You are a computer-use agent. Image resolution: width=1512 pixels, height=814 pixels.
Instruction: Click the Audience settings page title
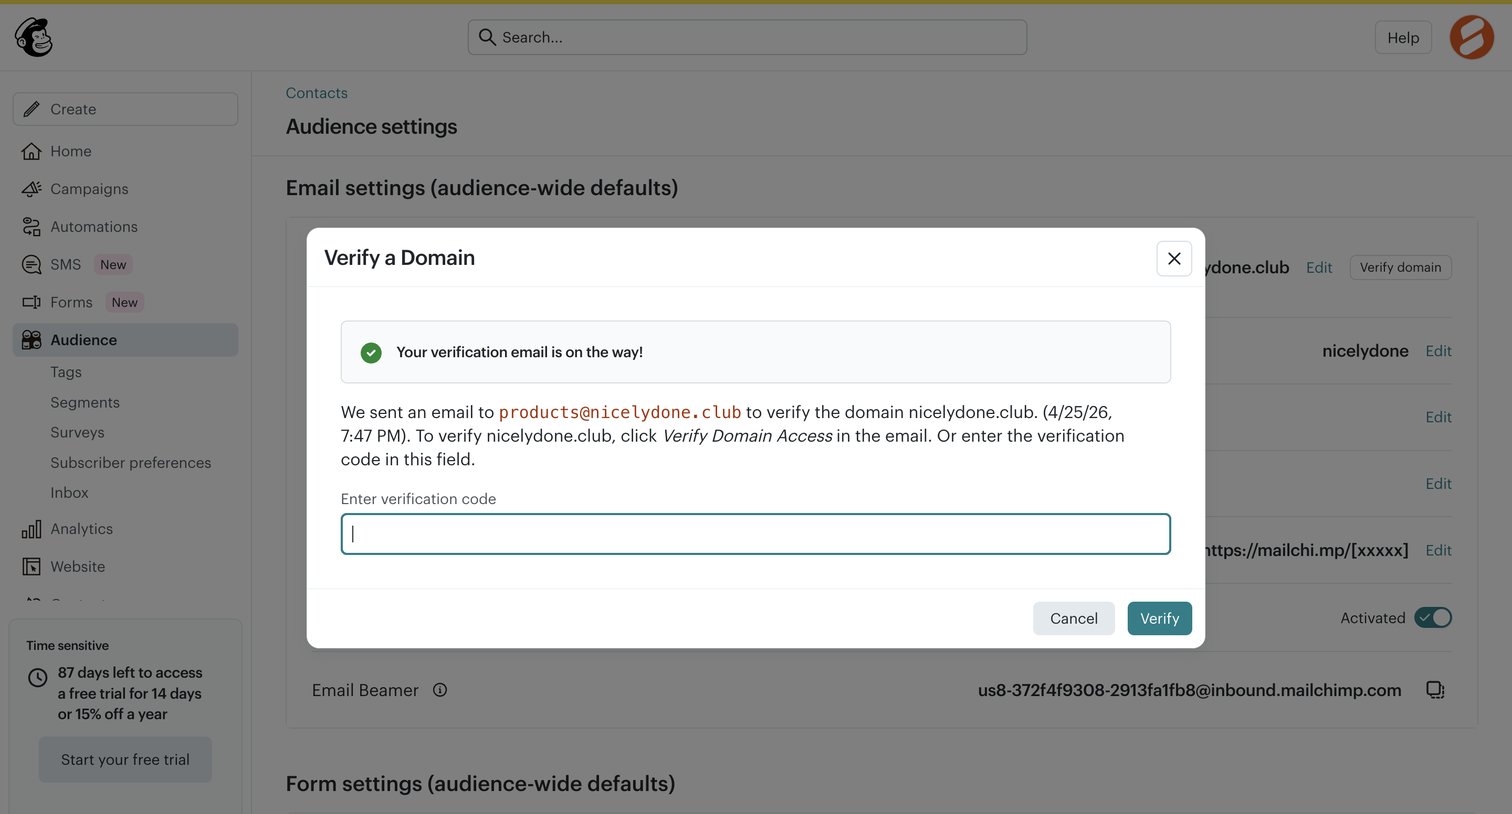coord(371,127)
